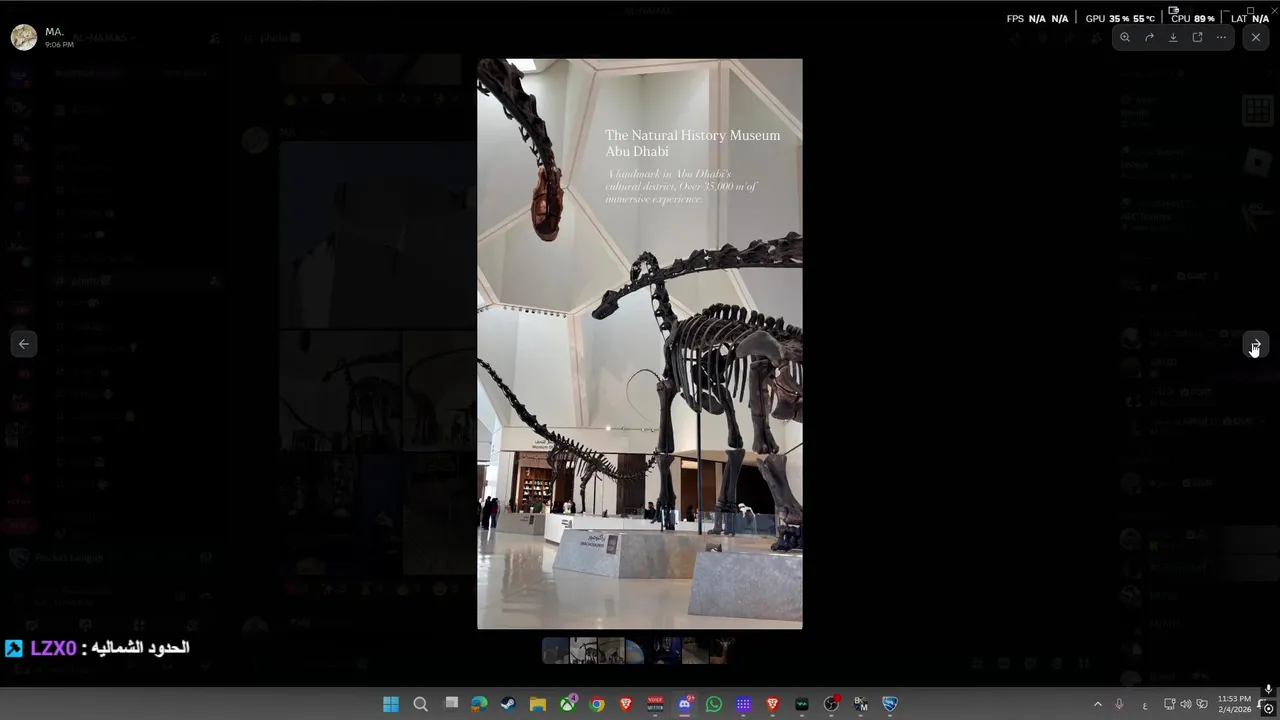This screenshot has width=1280, height=720.
Task: Launch Microsoft Edge from the taskbar
Action: [x=479, y=704]
